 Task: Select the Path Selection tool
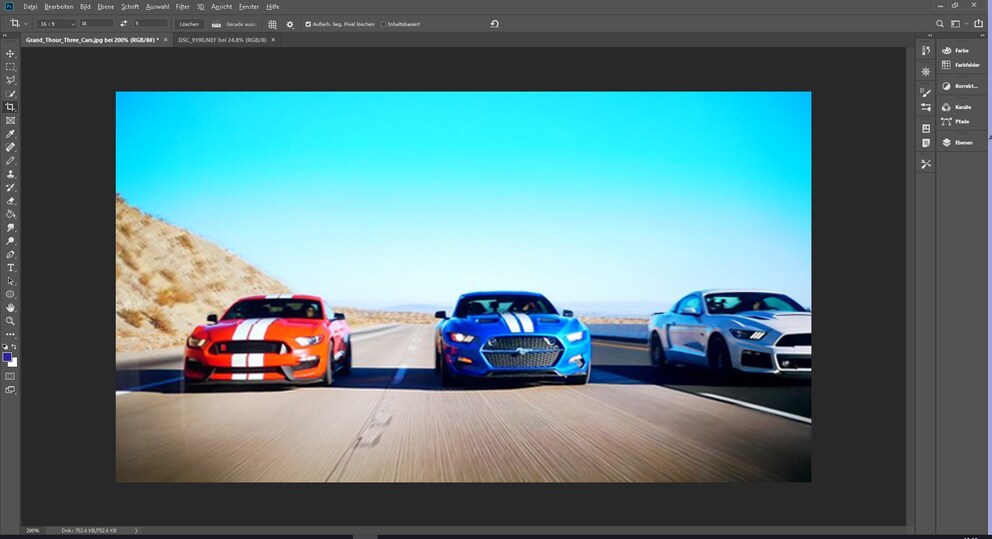pos(10,282)
